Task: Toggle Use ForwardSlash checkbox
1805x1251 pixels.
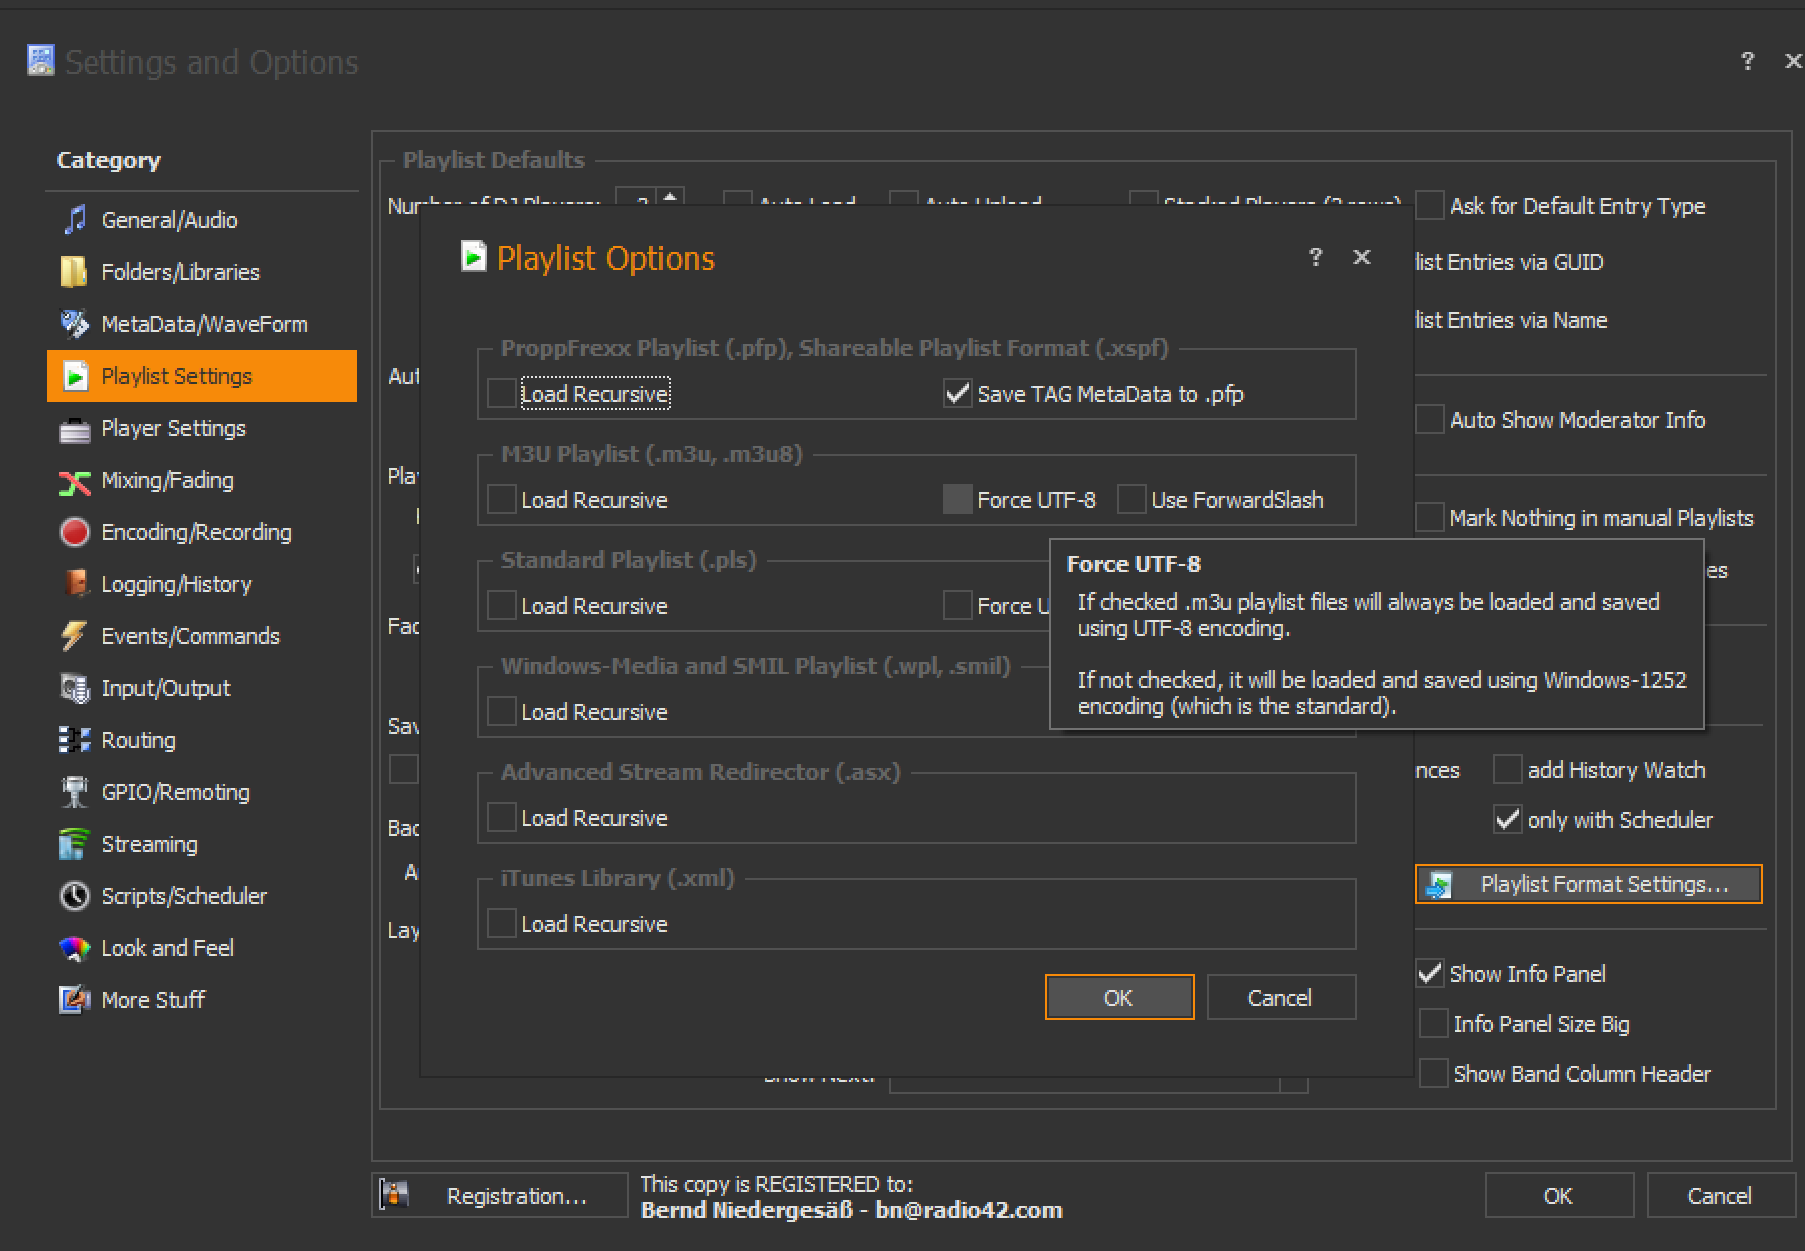Action: coord(1132,500)
